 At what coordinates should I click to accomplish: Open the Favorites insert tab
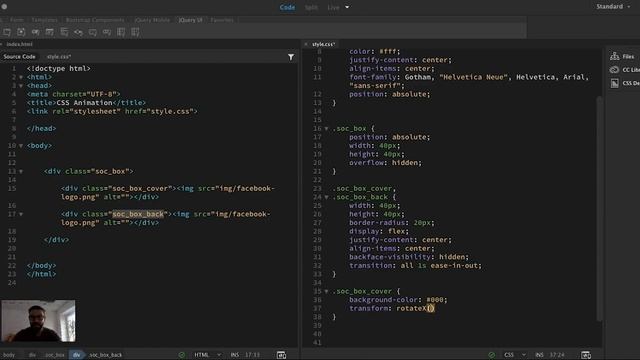click(x=222, y=20)
